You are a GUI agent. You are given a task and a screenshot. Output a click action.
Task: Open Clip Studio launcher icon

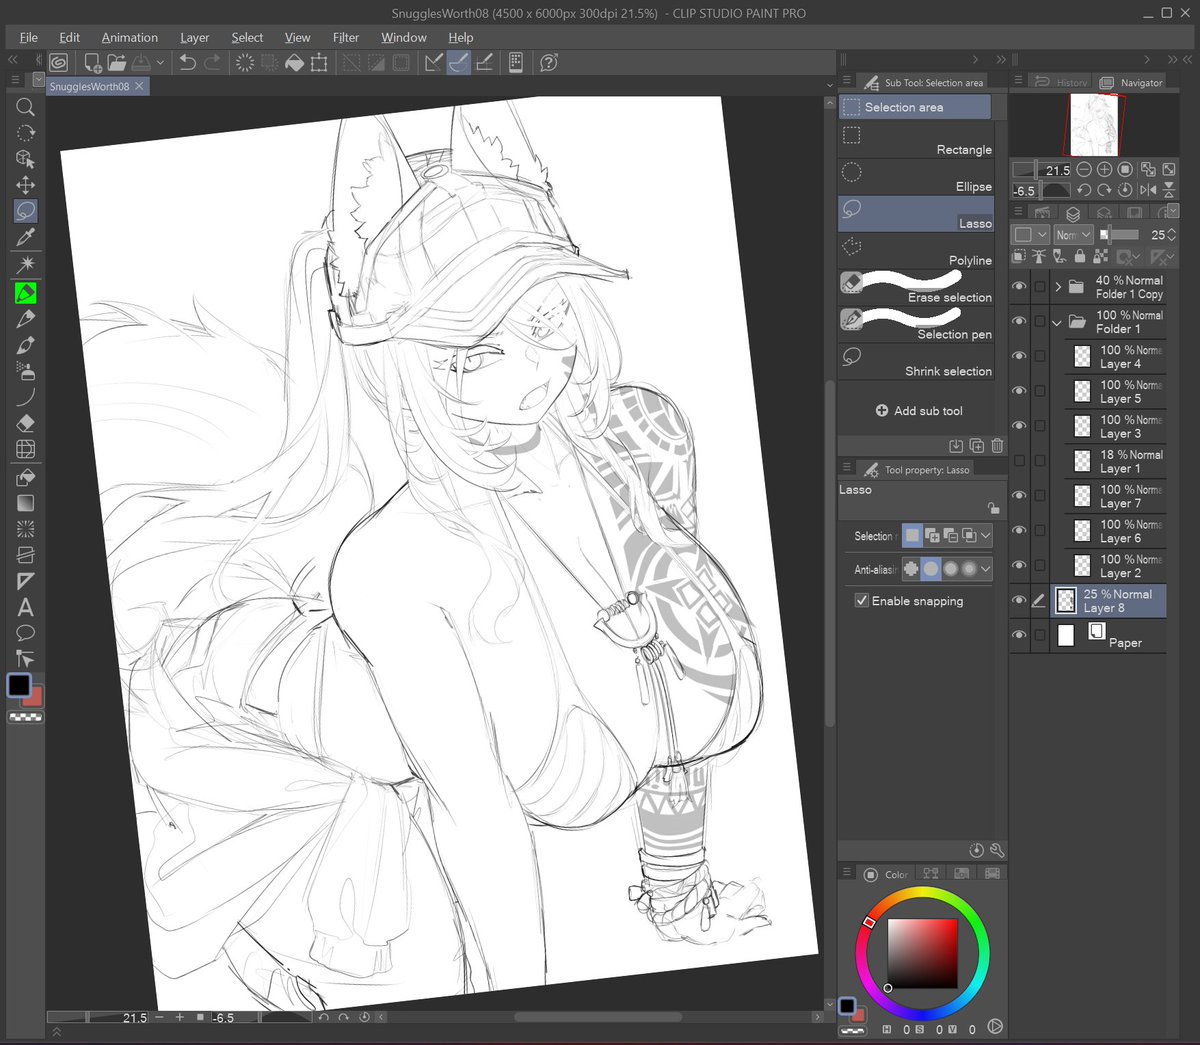click(x=59, y=63)
